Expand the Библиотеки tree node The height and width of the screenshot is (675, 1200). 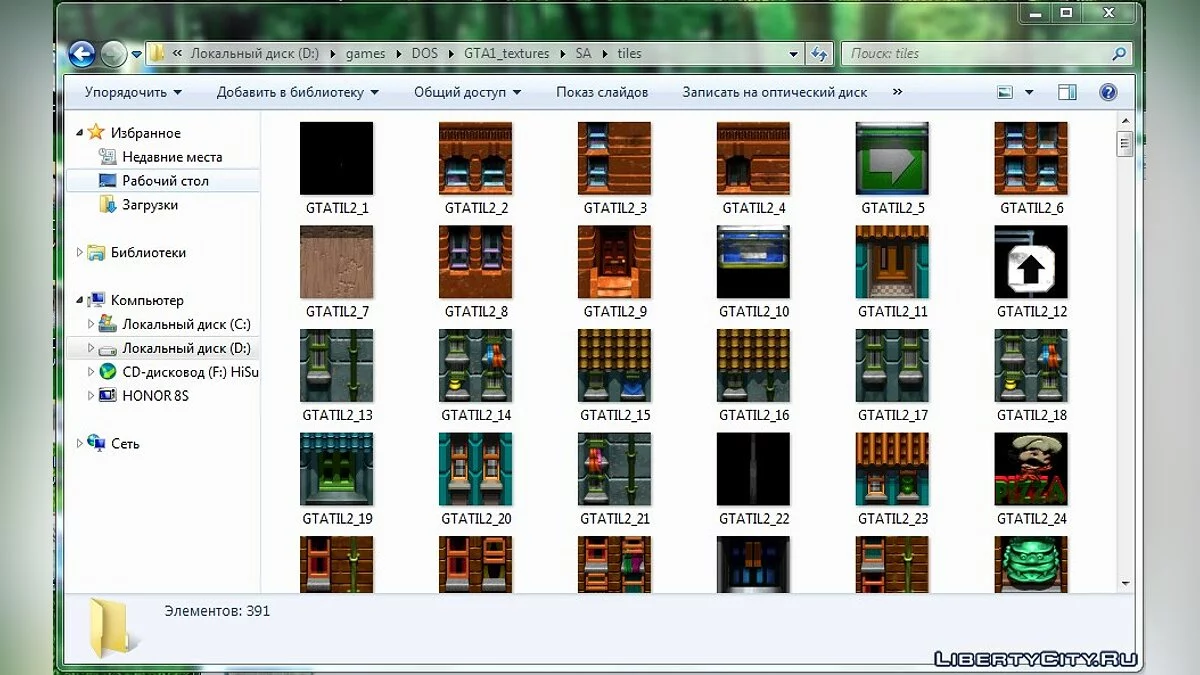[x=81, y=253]
